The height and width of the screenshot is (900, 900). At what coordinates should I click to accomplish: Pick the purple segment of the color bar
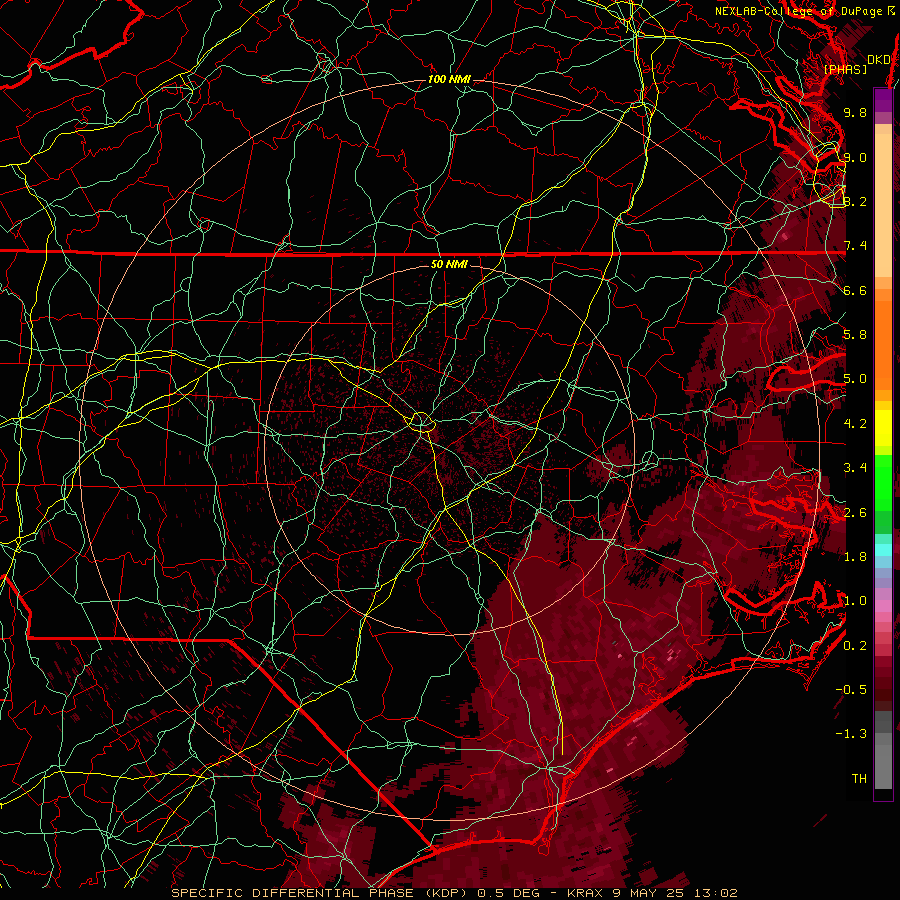pos(883,100)
